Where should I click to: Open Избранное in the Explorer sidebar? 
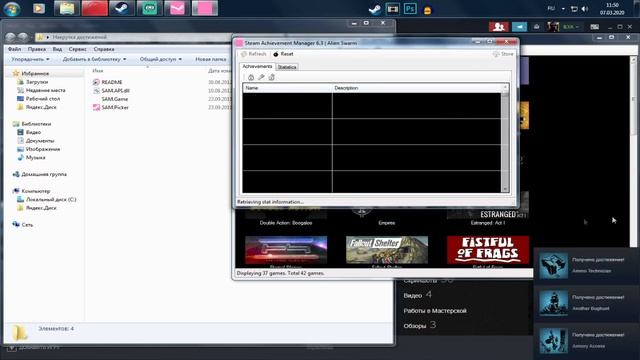[x=31, y=73]
